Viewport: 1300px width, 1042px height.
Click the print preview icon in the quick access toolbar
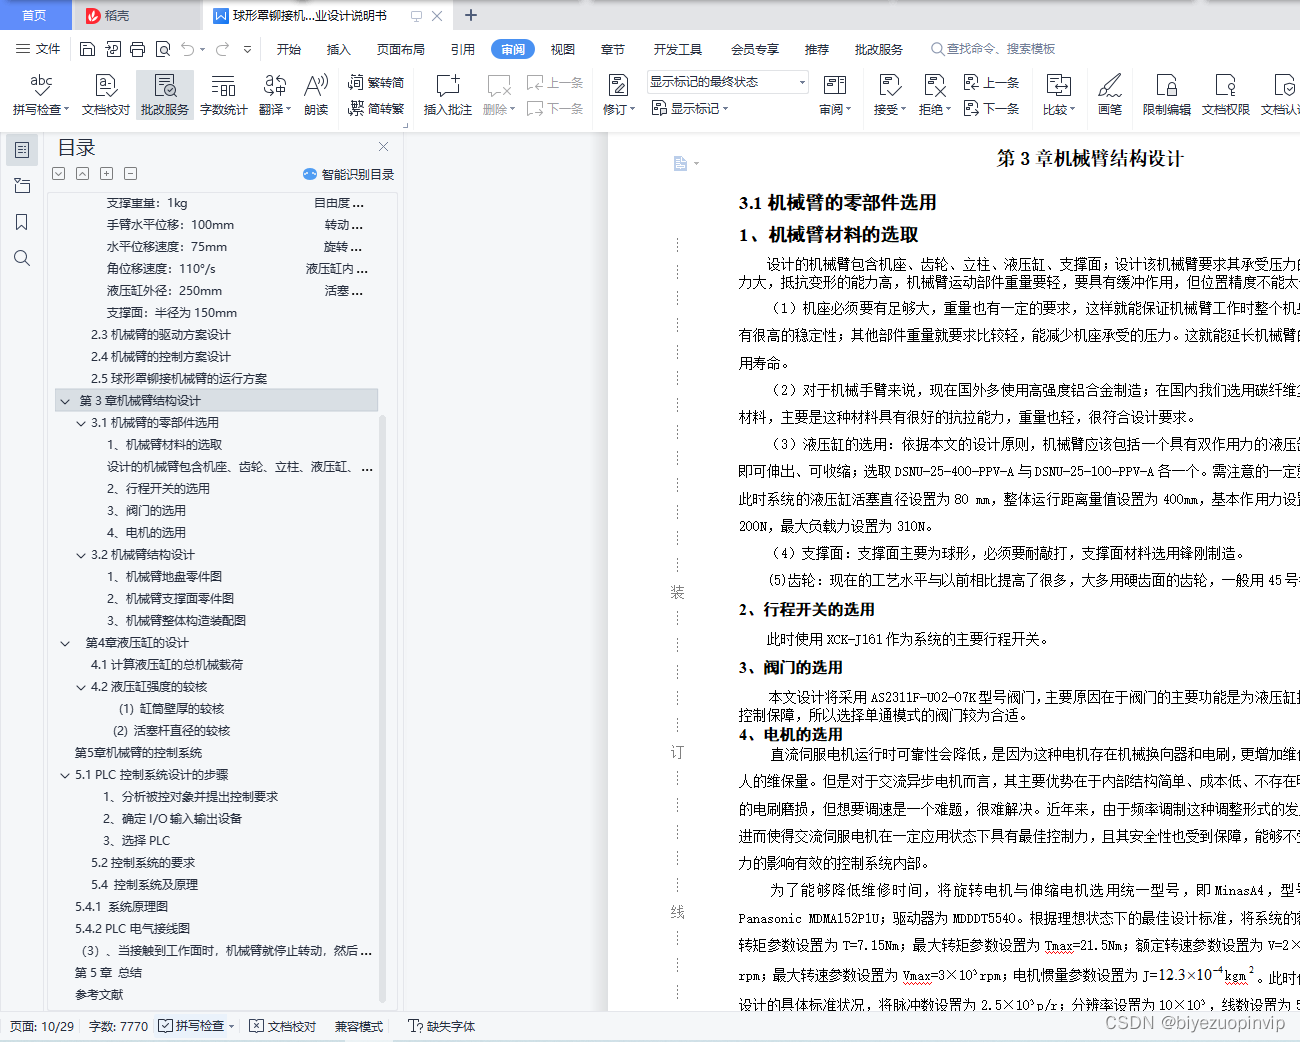pos(162,49)
